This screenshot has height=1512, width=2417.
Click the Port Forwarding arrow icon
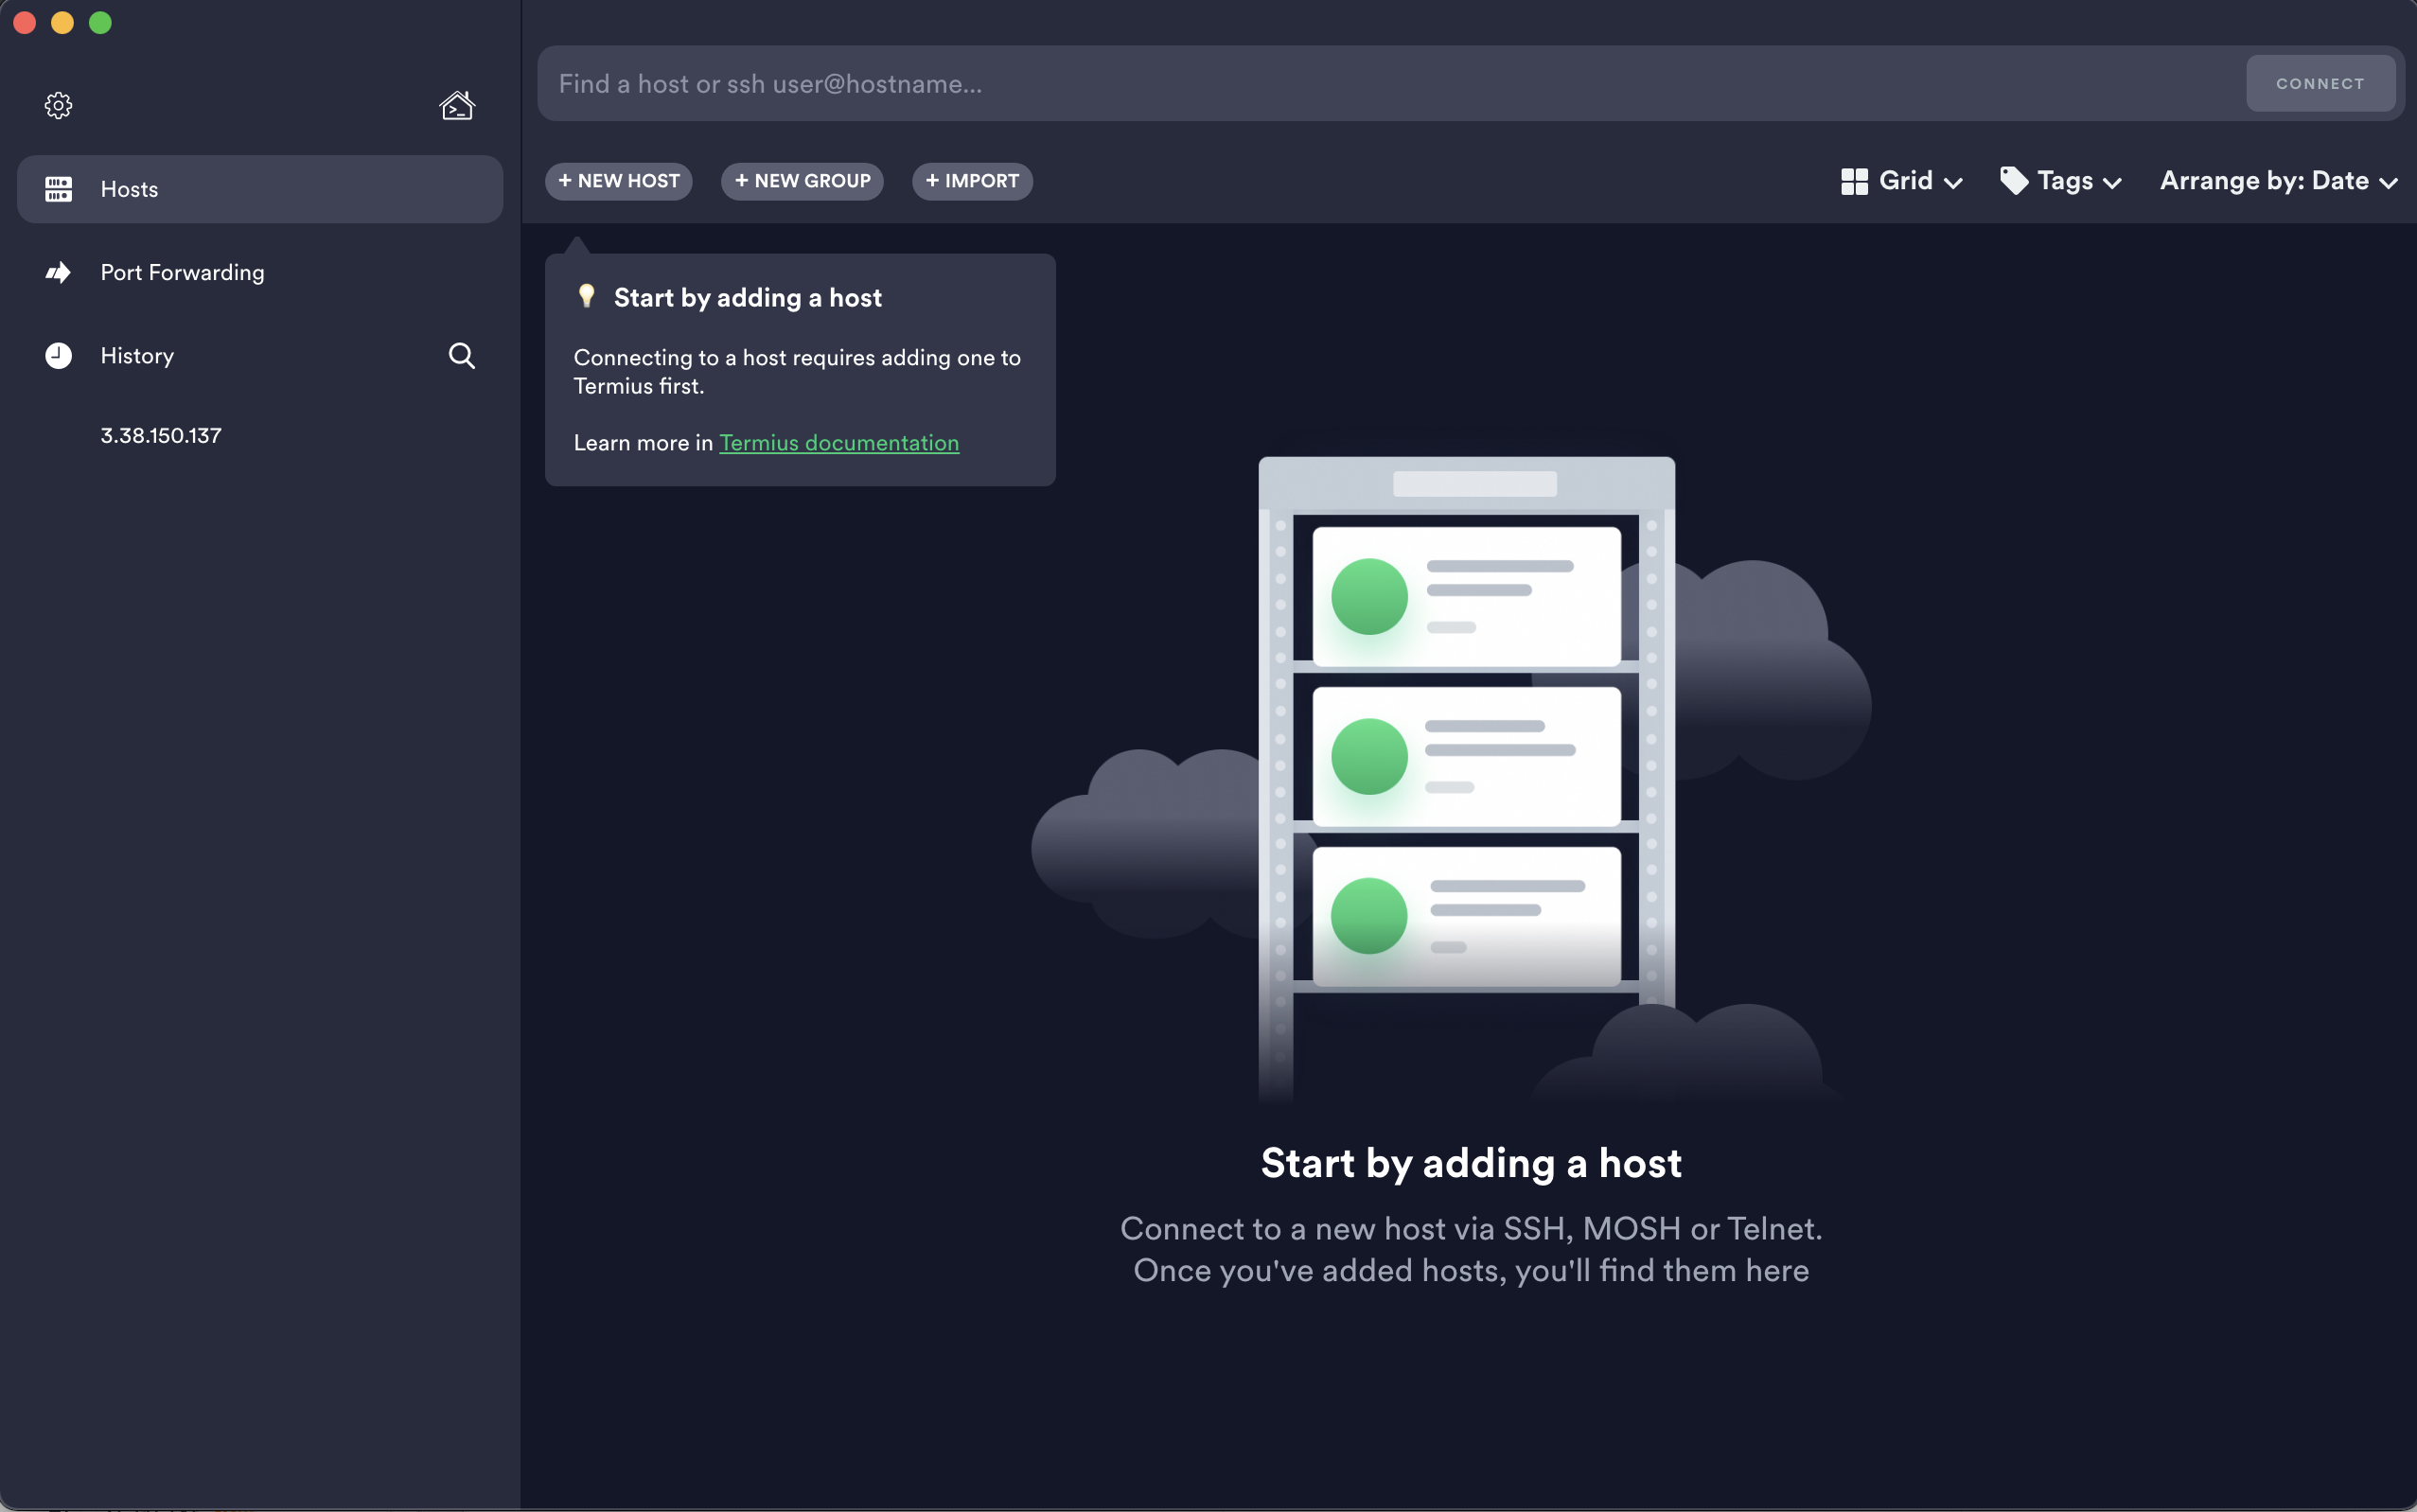point(58,272)
